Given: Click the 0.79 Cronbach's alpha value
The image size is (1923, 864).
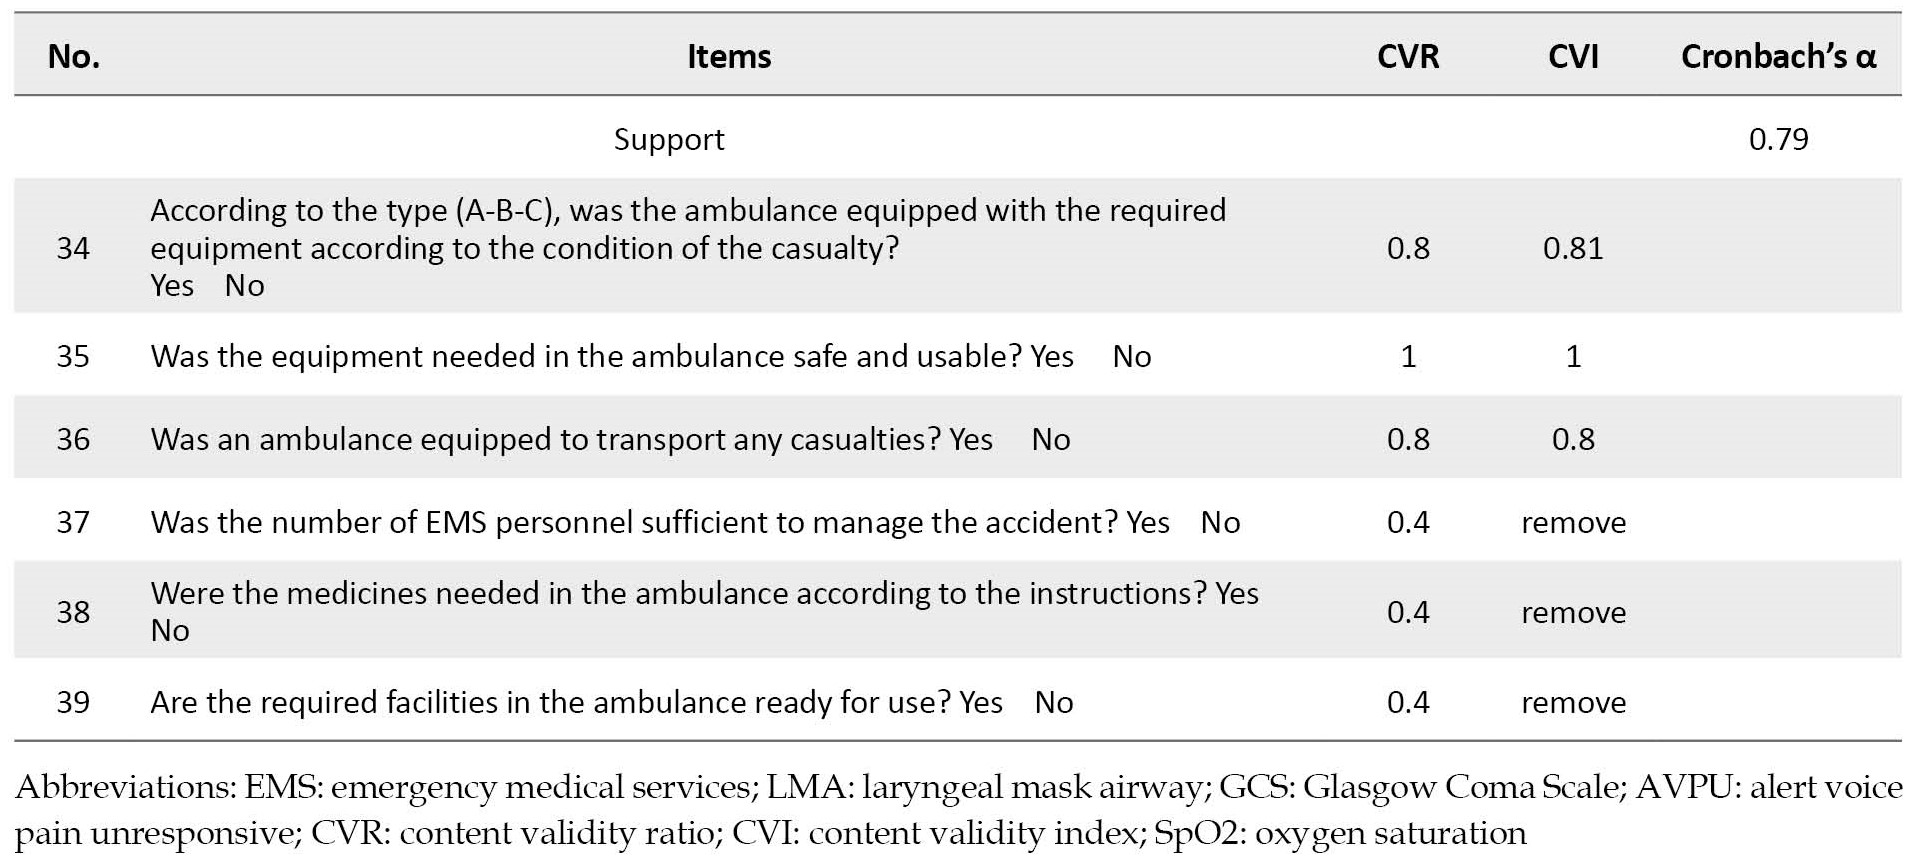Looking at the screenshot, I should pyautogui.click(x=1778, y=140).
